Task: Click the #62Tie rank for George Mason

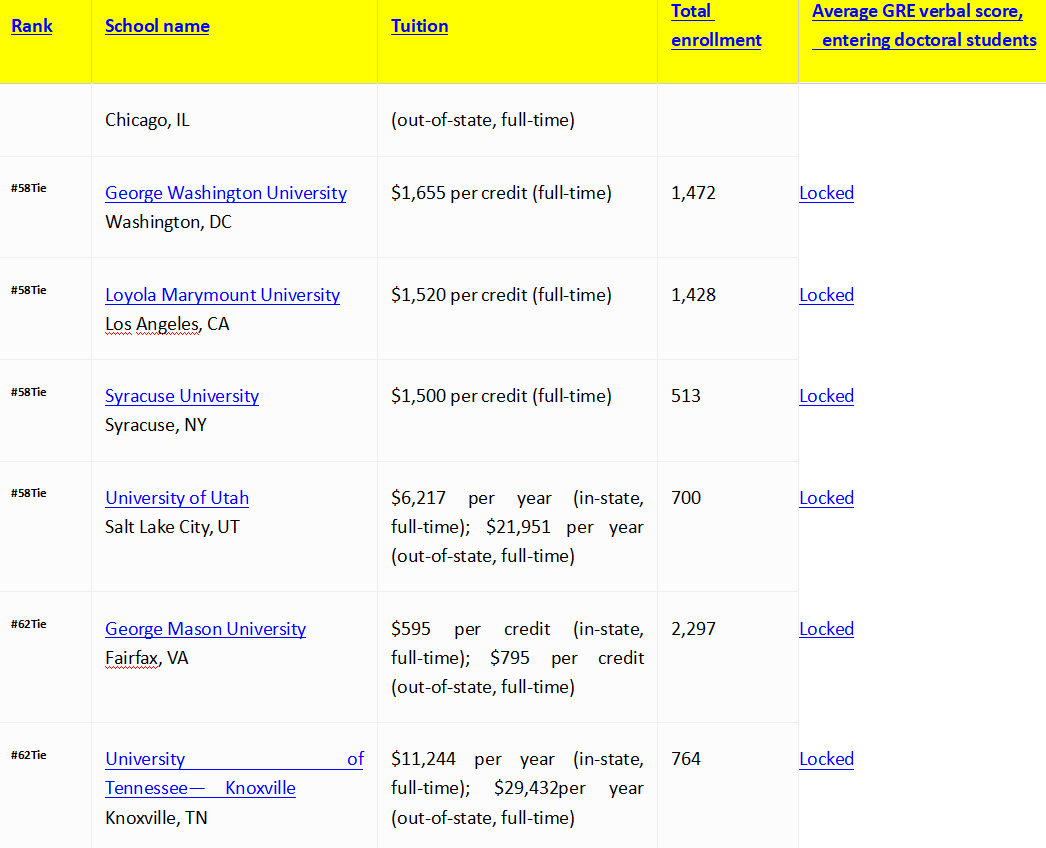Action: point(29,624)
